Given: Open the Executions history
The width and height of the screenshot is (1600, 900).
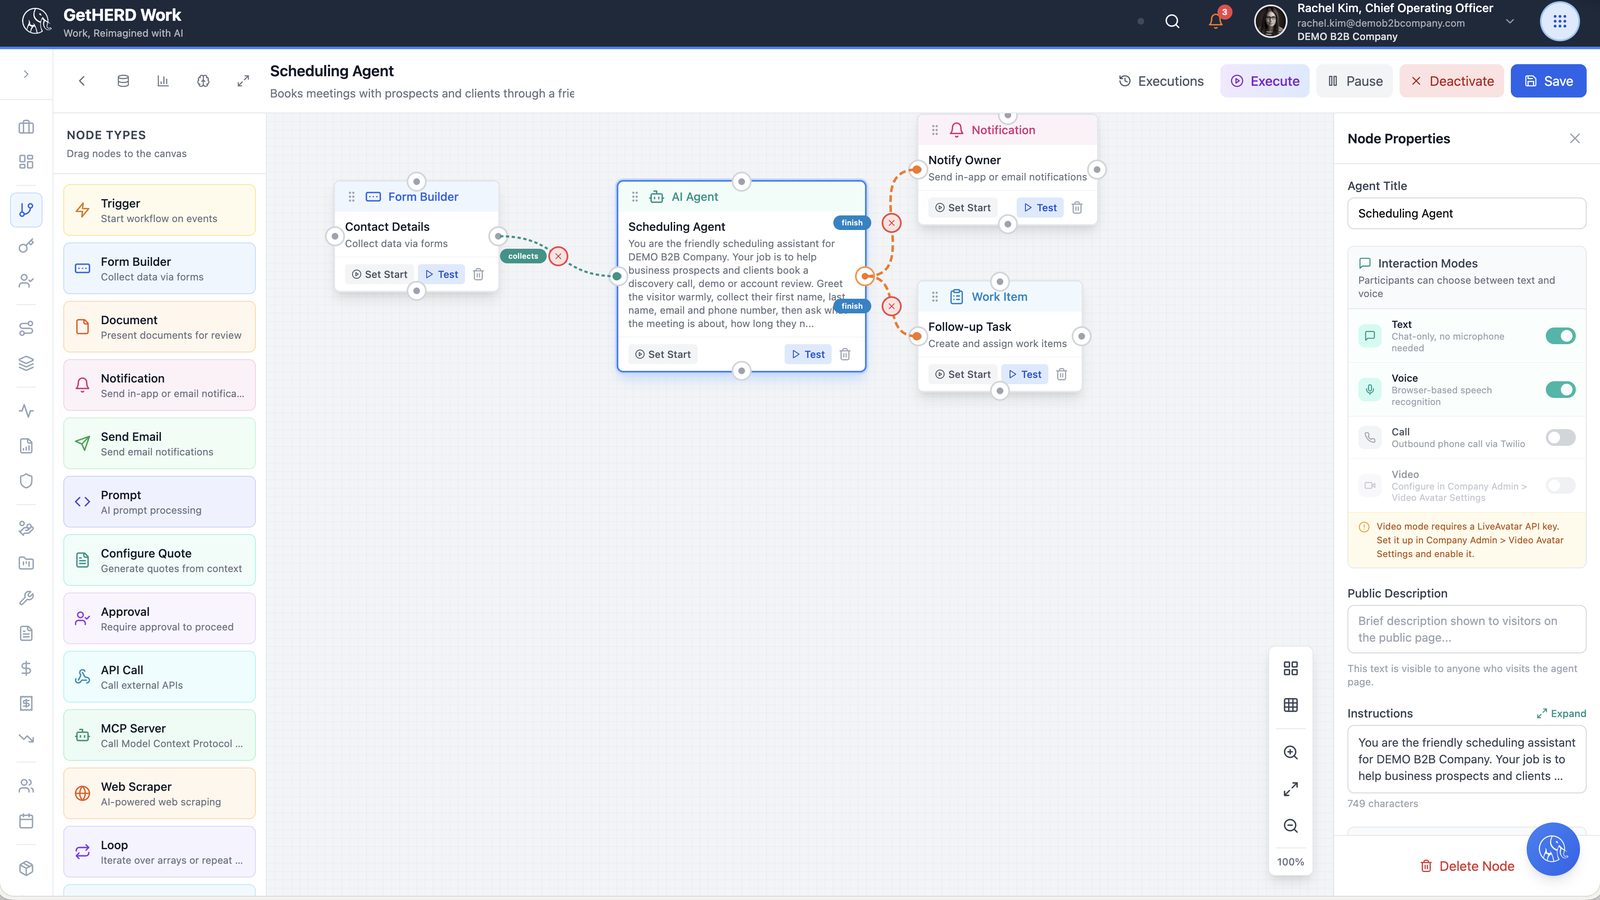Looking at the screenshot, I should tap(1161, 81).
